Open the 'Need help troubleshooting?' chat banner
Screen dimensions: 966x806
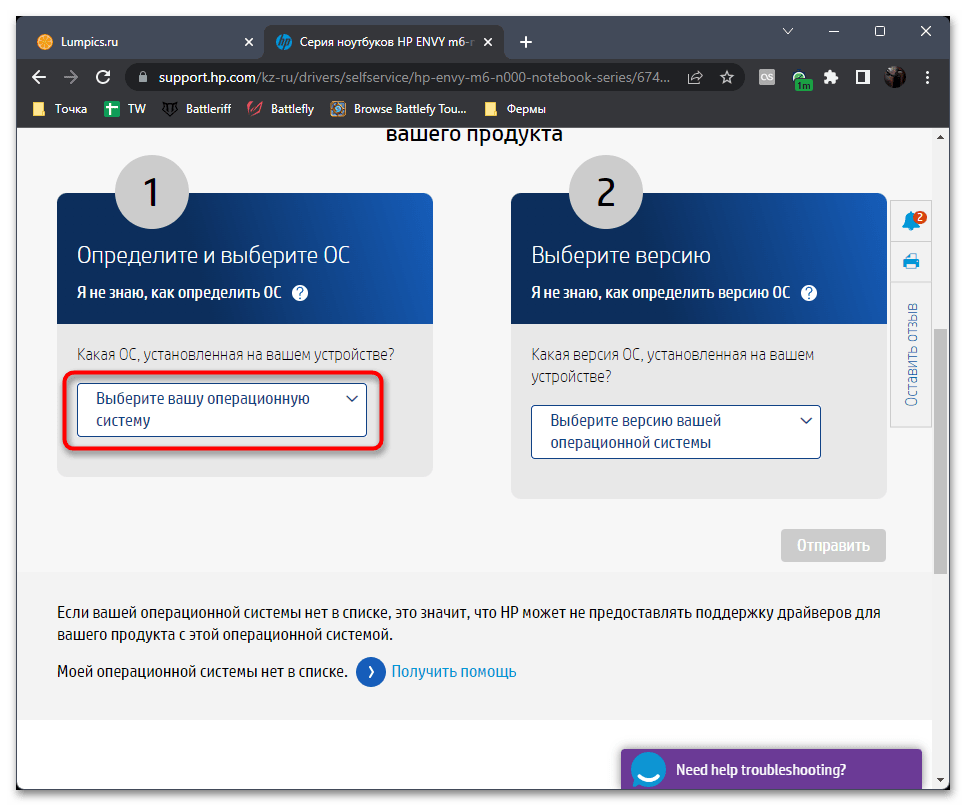[x=771, y=770]
